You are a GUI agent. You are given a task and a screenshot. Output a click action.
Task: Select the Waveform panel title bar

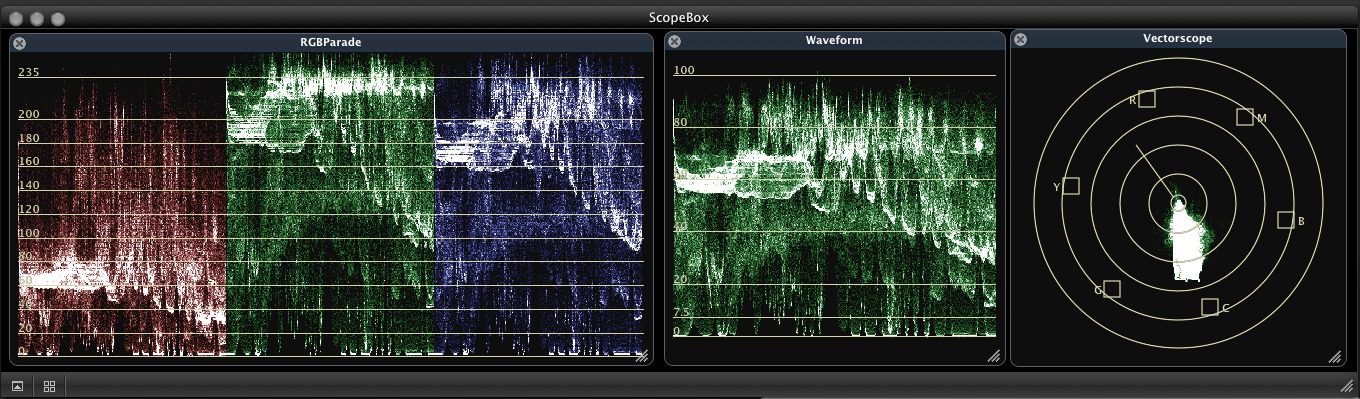click(834, 41)
